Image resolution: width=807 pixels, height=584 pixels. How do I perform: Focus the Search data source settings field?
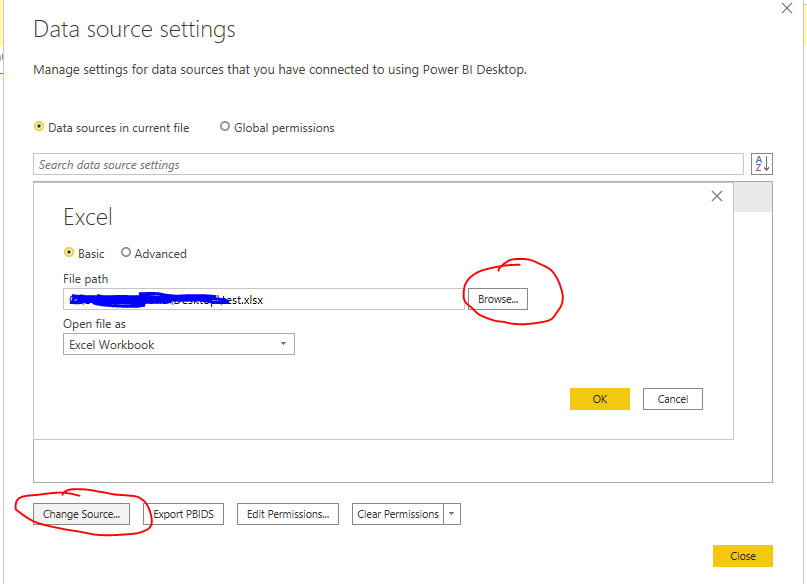[x=388, y=164]
